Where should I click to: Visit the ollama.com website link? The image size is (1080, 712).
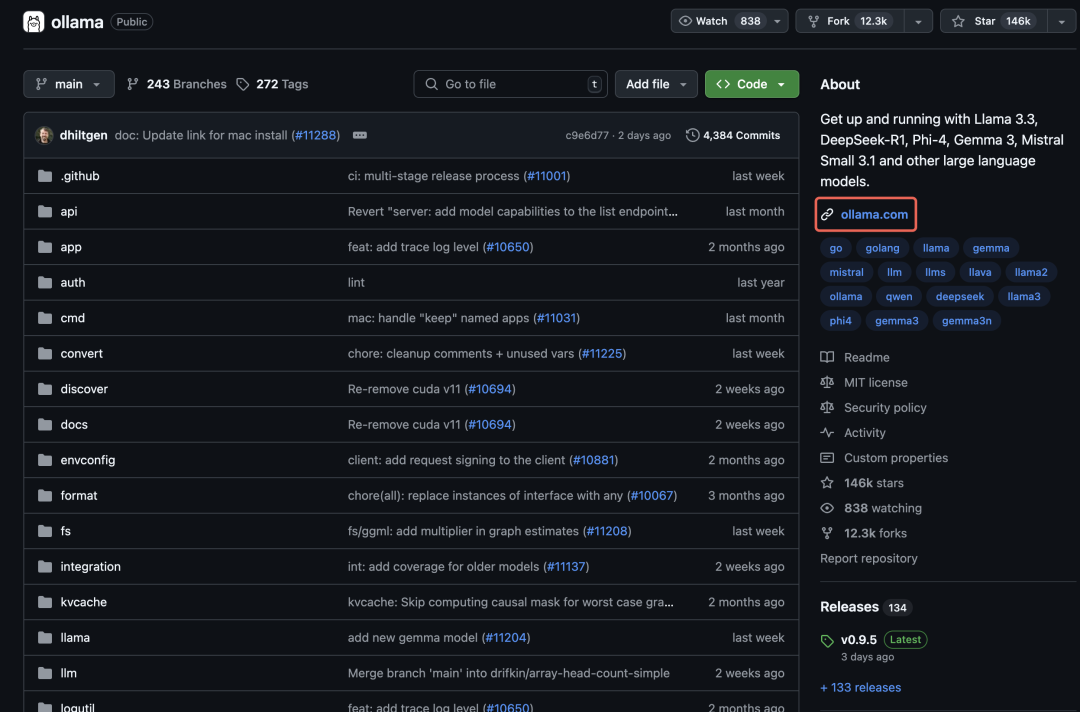[874, 215]
